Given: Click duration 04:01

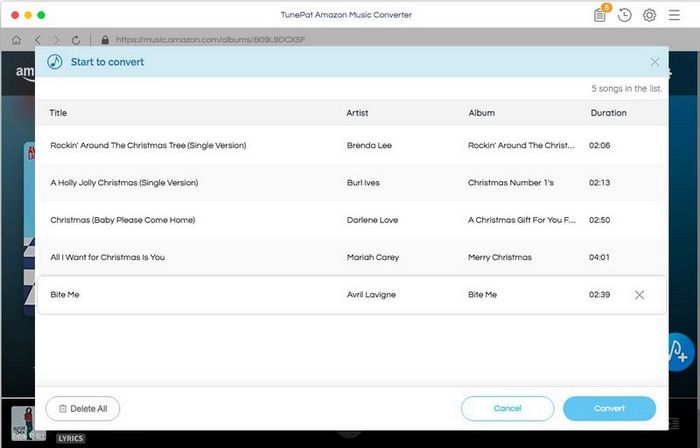Looking at the screenshot, I should [x=599, y=257].
